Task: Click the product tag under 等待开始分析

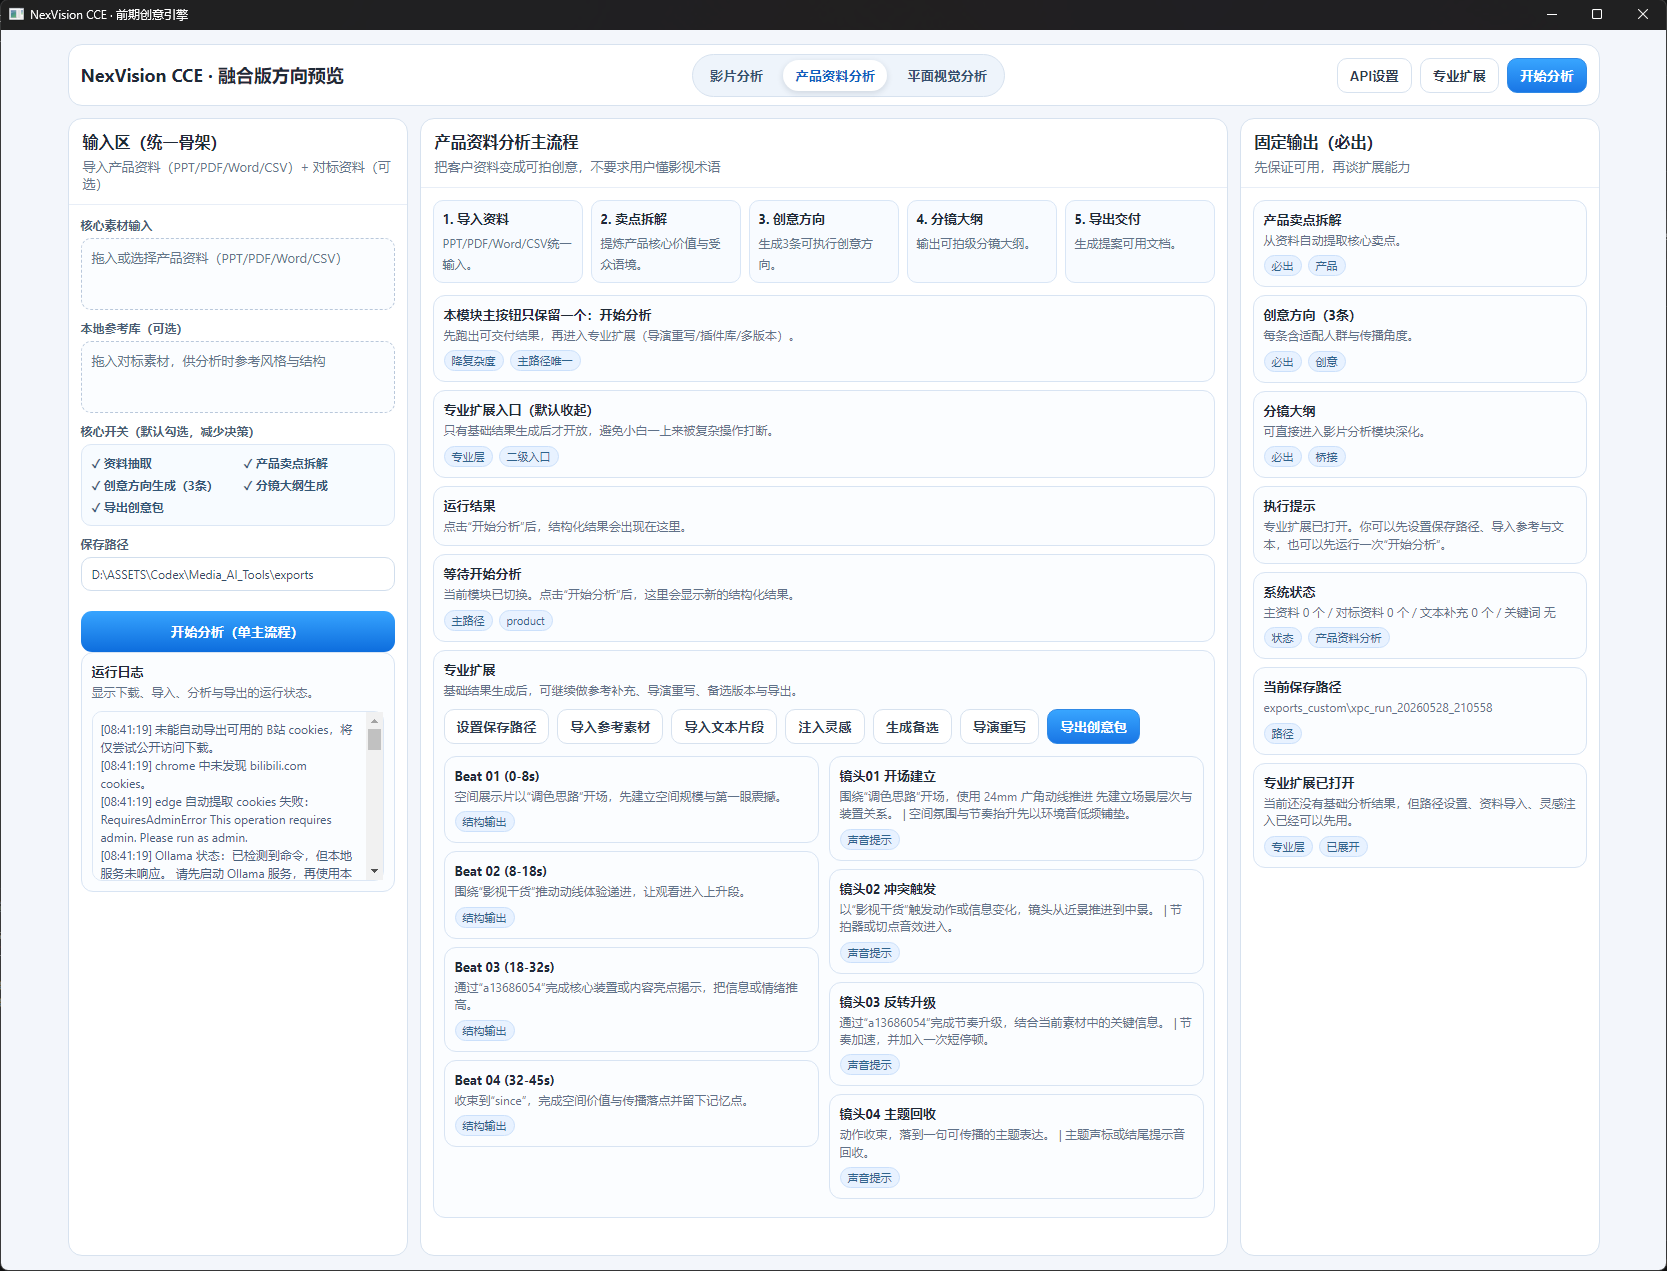Action: pos(526,621)
